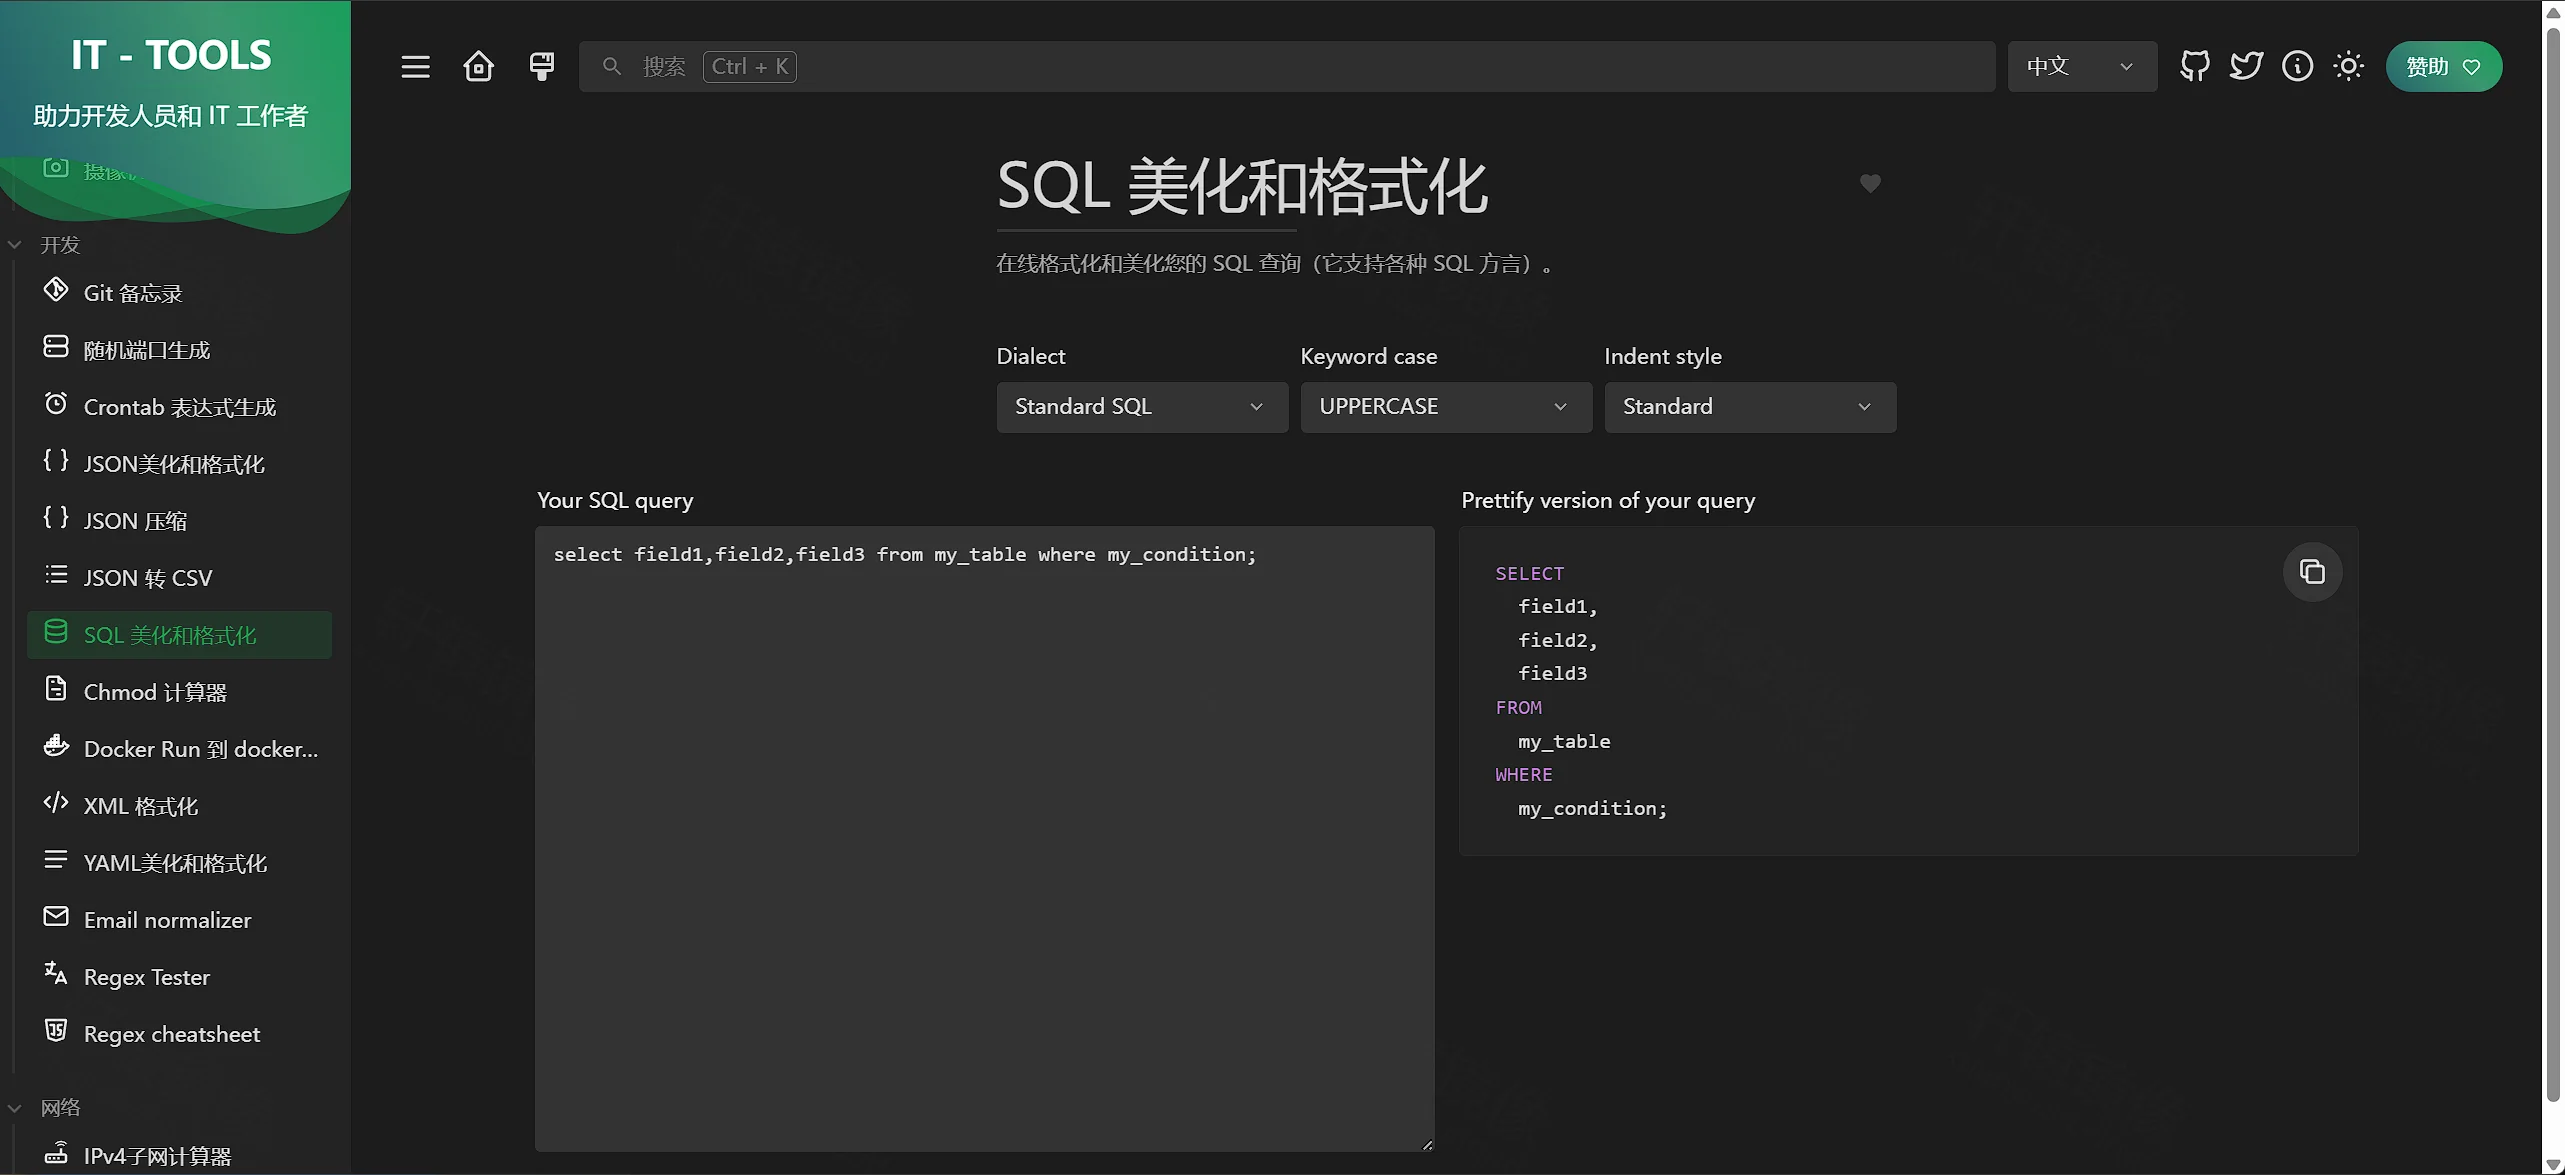The width and height of the screenshot is (2565, 1175).
Task: Open Email normalizer tool
Action: [180, 920]
